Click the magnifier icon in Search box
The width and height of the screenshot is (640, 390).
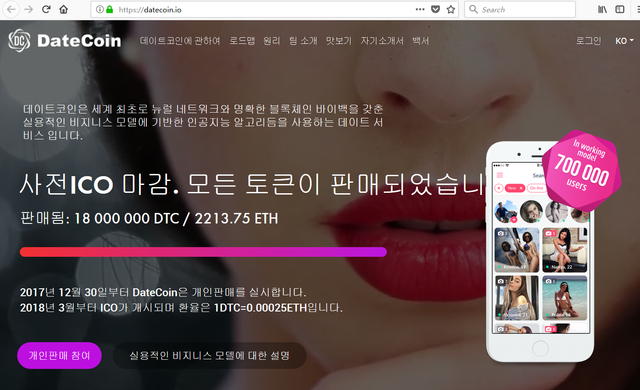click(473, 9)
